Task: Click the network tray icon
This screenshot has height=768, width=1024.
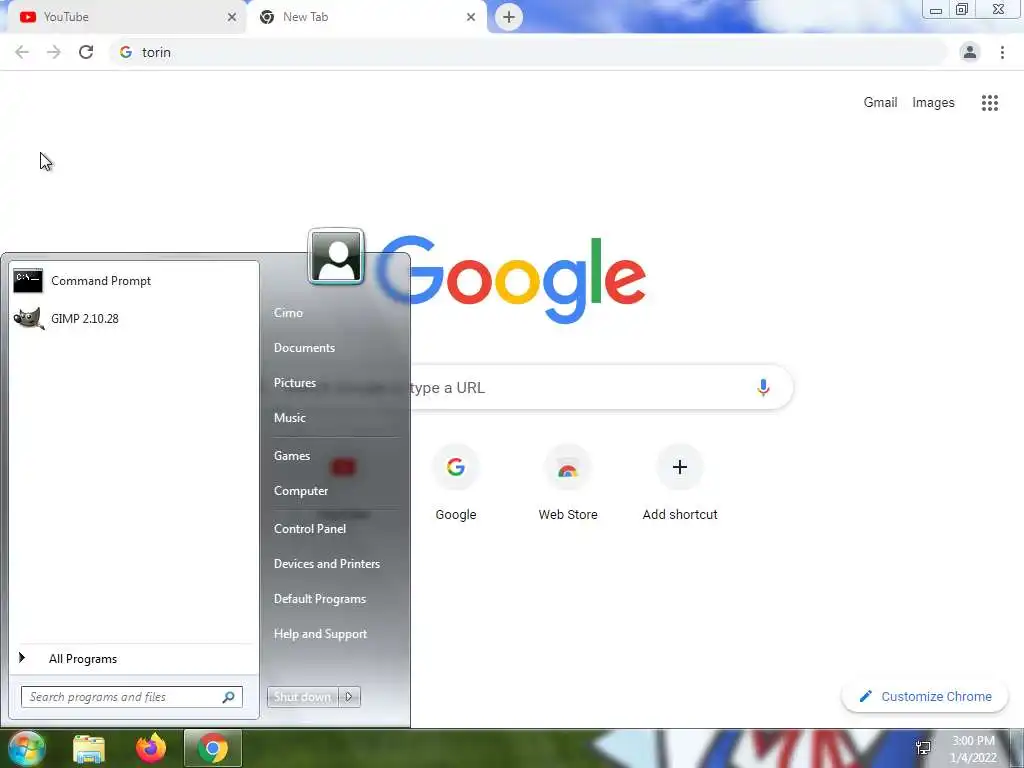Action: tap(923, 748)
